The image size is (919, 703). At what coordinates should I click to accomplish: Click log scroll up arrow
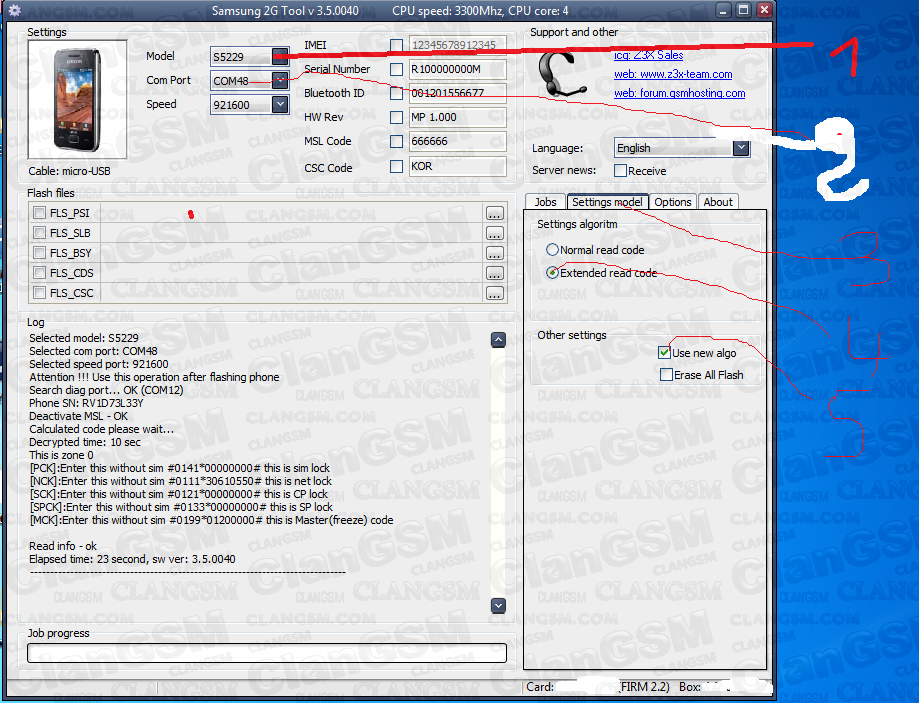pos(498,339)
